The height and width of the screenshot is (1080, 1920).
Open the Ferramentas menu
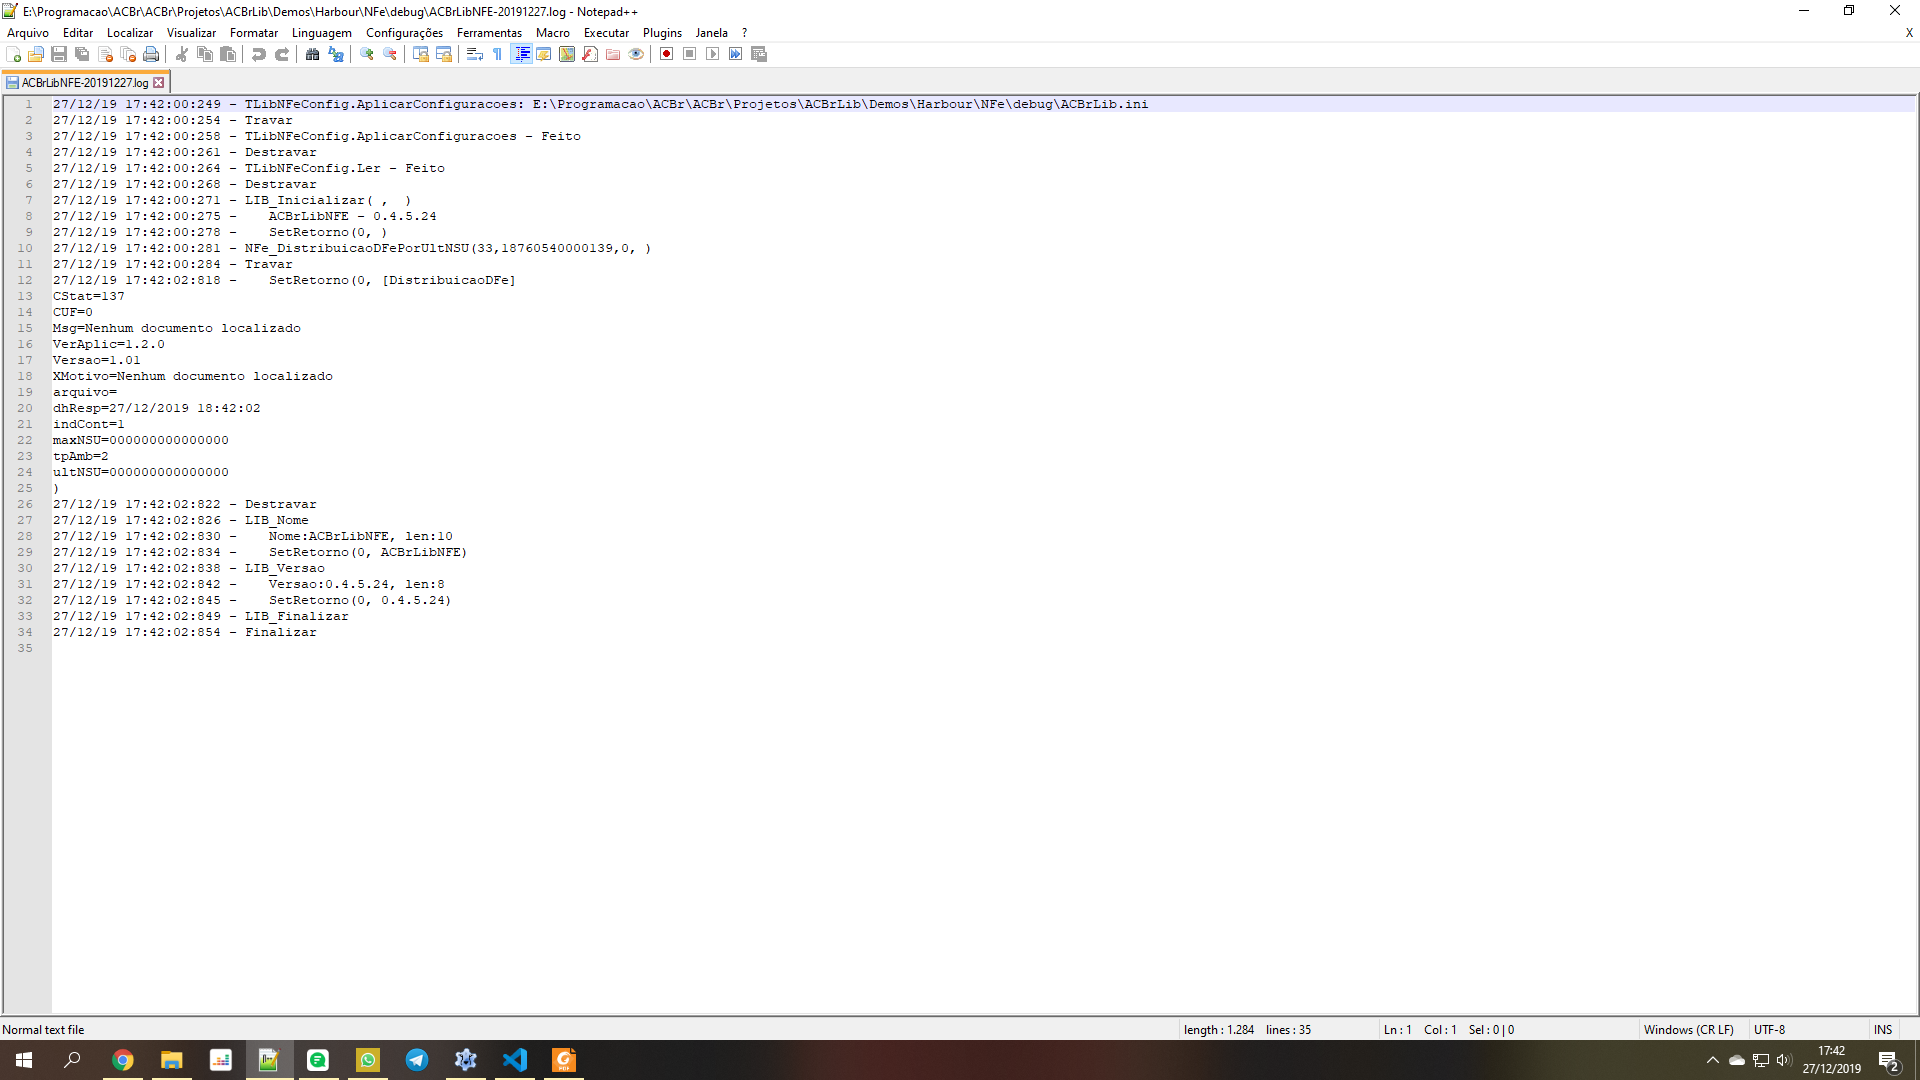click(x=489, y=33)
